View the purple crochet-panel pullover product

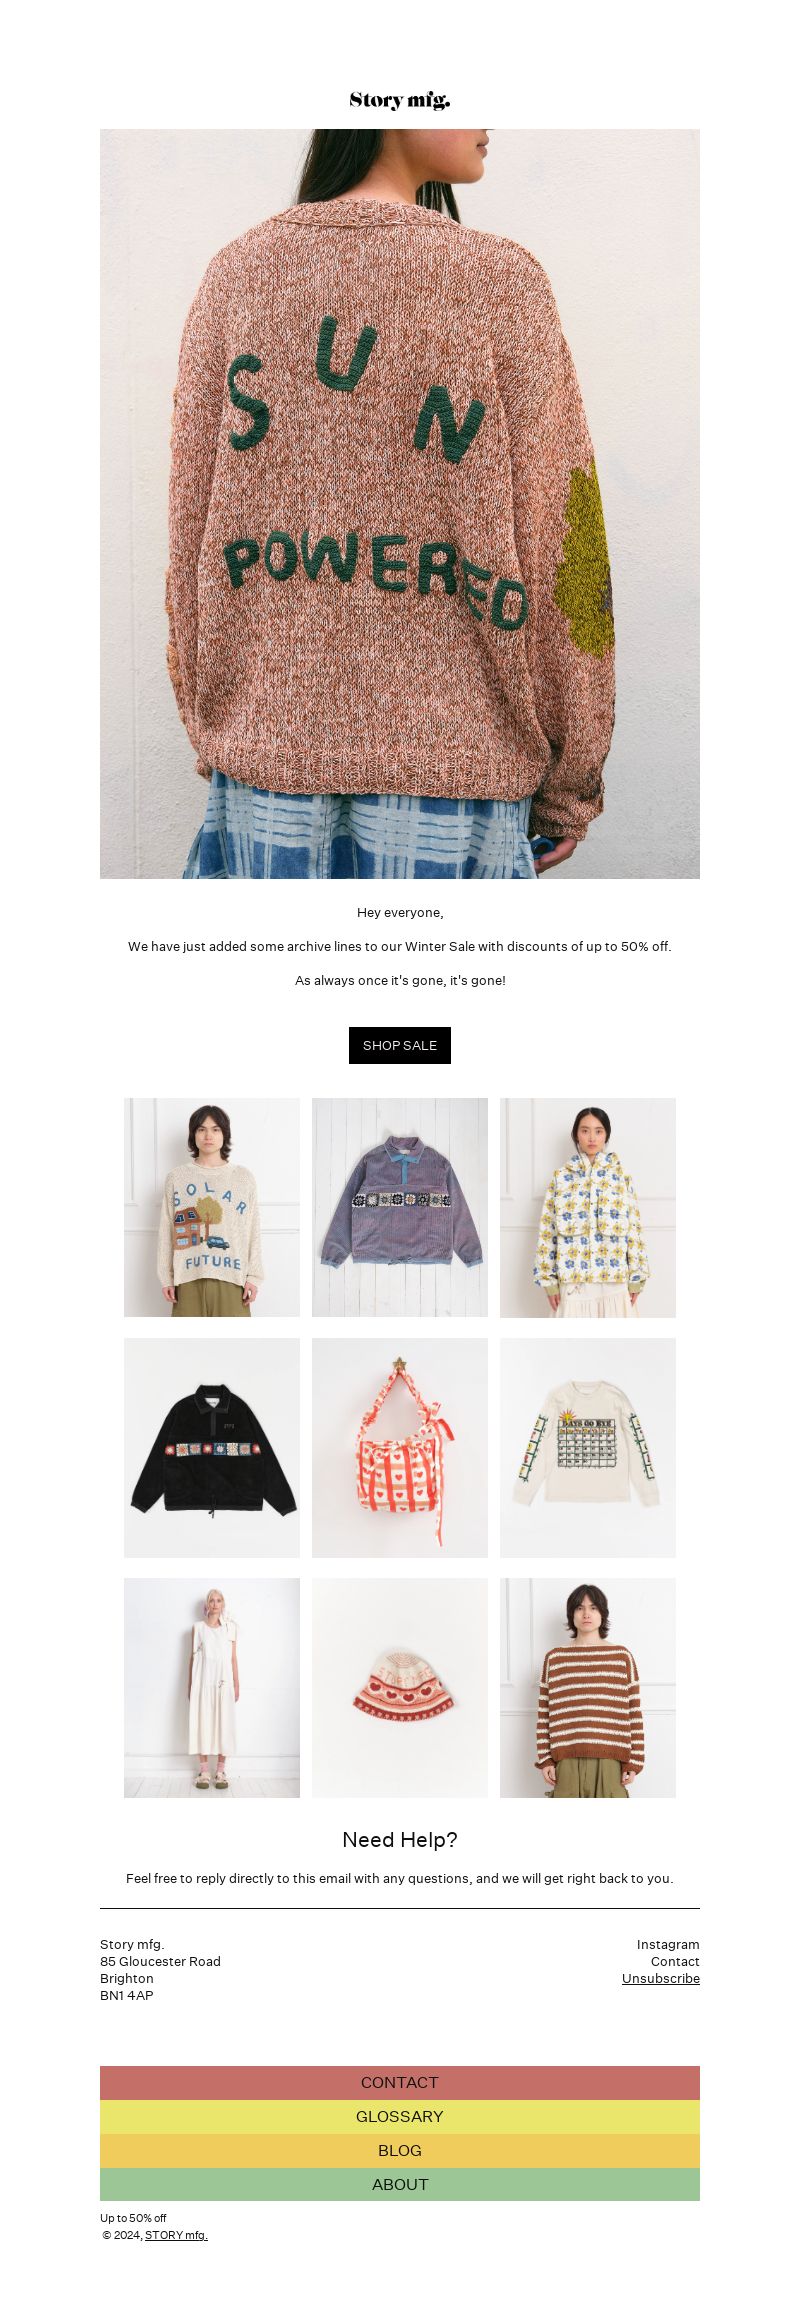[x=400, y=1208]
